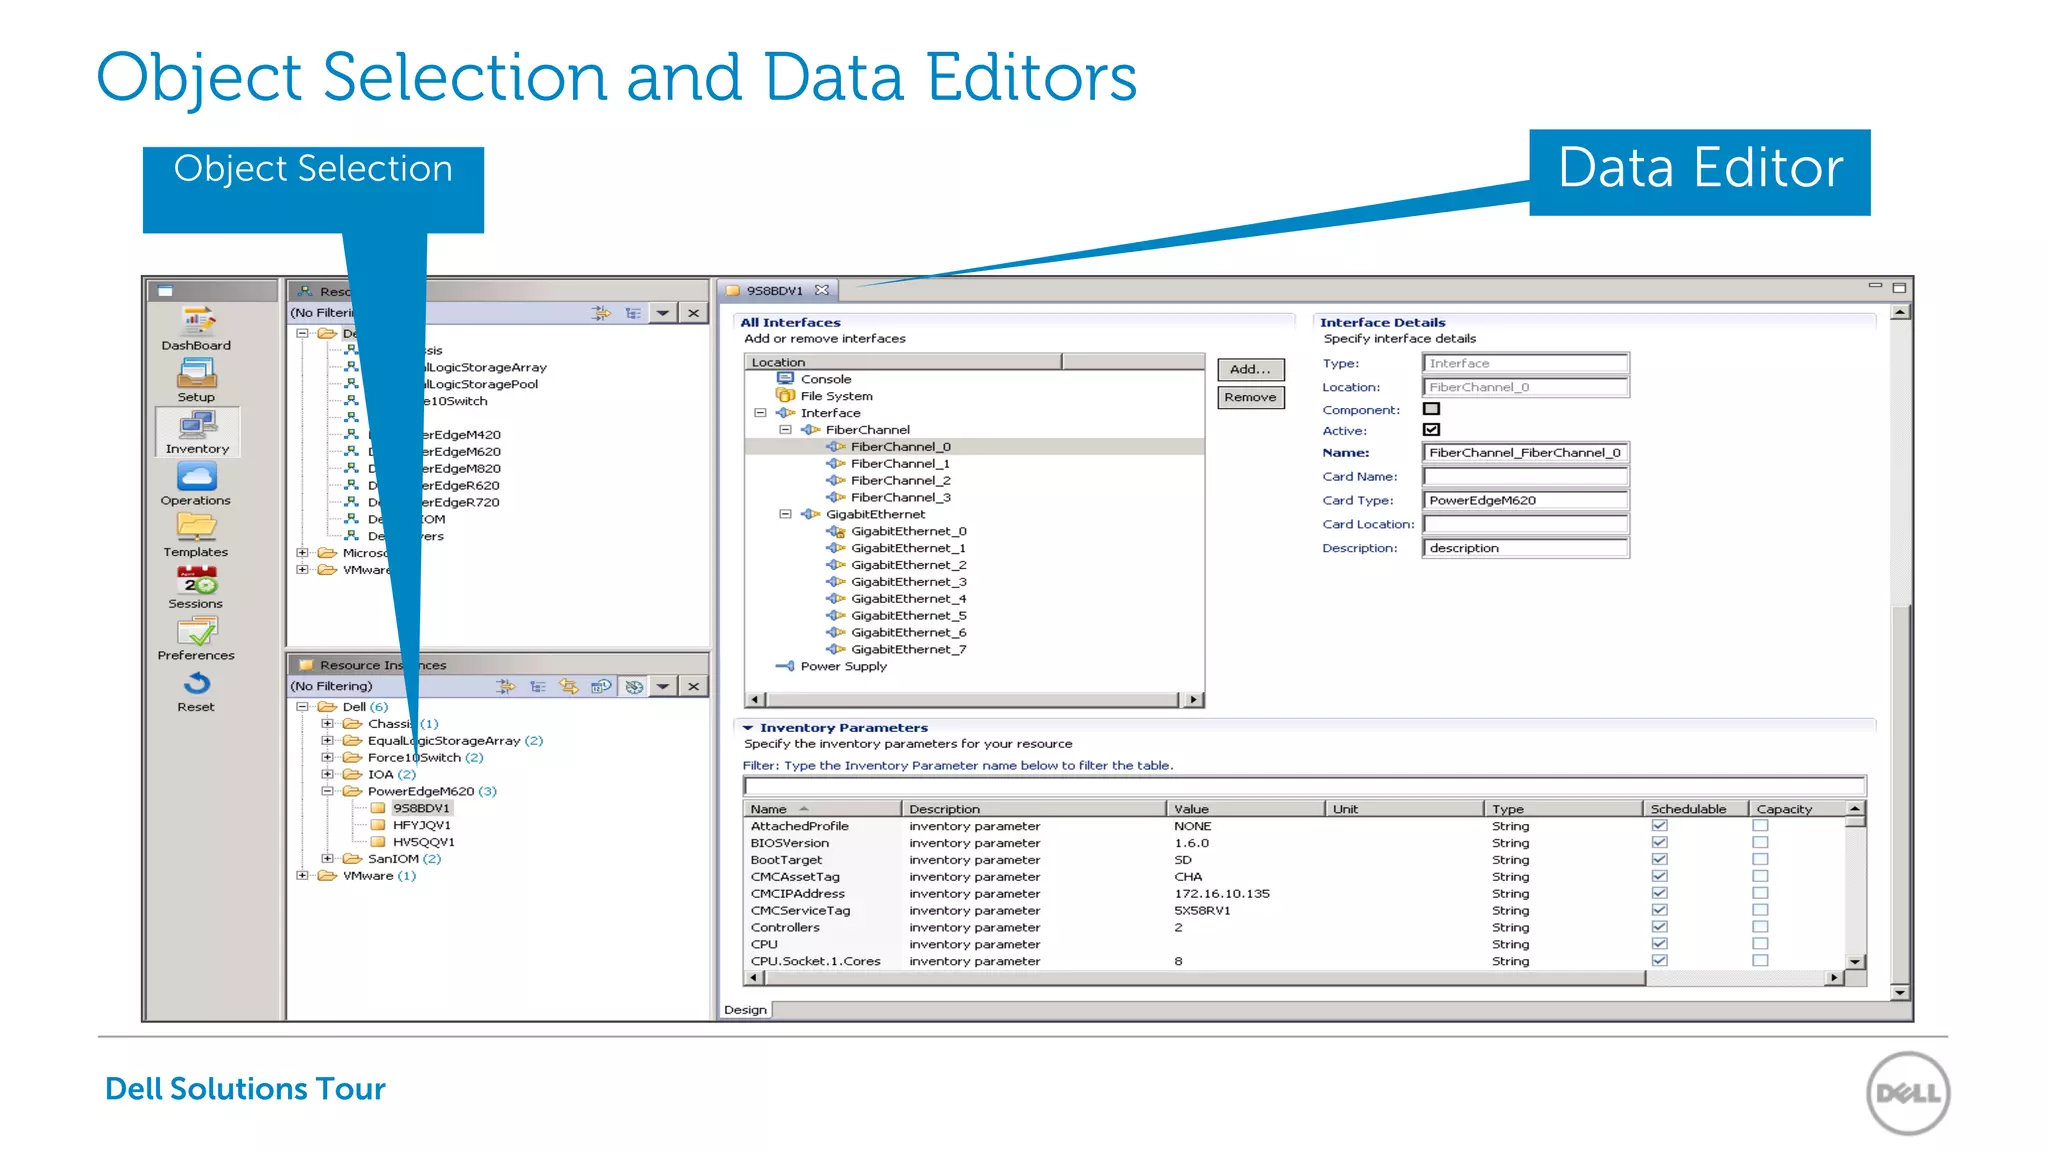
Task: Sort table by Value column header
Action: click(x=1246, y=809)
